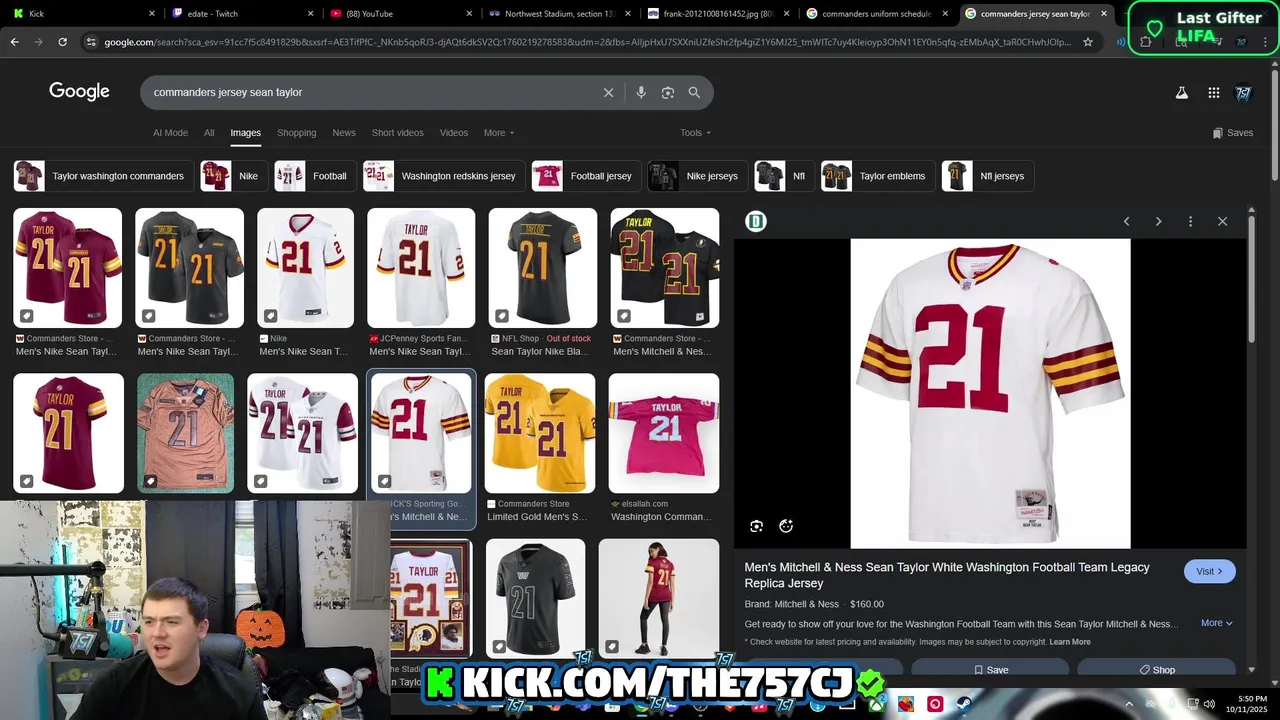Switch to Northwest Stadium section tab
Screen dimensions: 1280x720
(x=560, y=14)
